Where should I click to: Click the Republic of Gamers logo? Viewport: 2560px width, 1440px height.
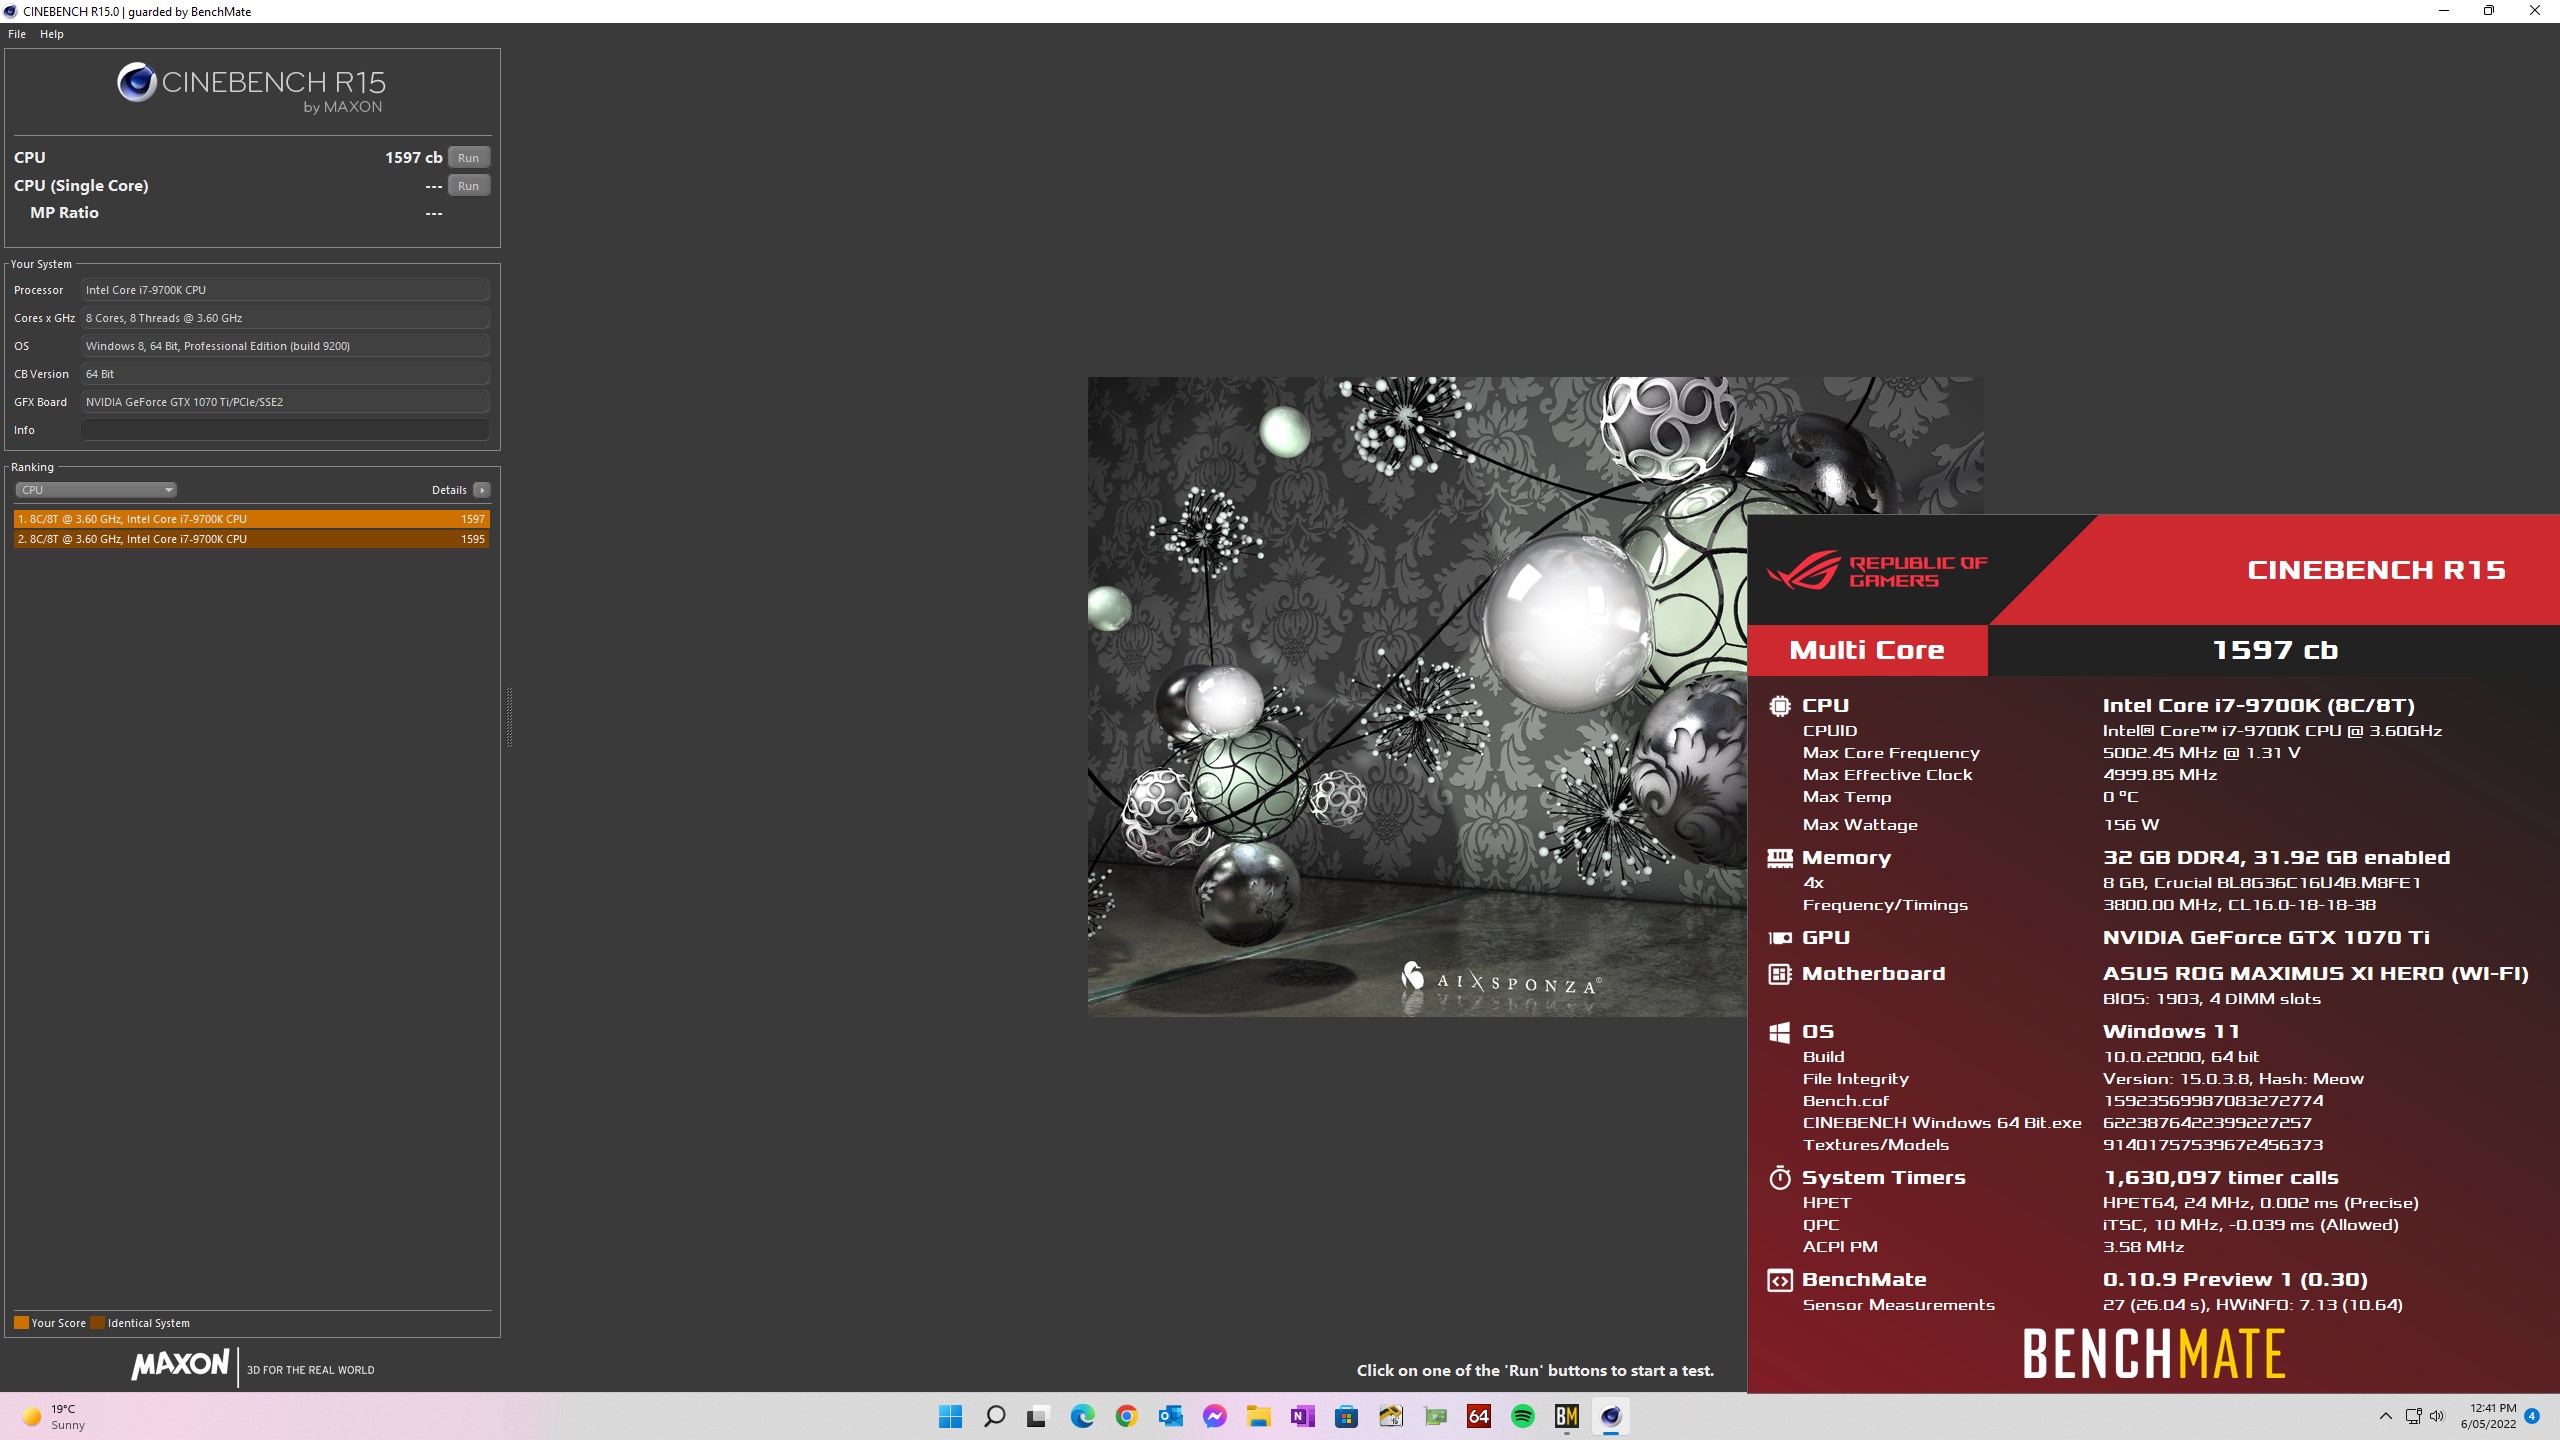(x=1876, y=571)
